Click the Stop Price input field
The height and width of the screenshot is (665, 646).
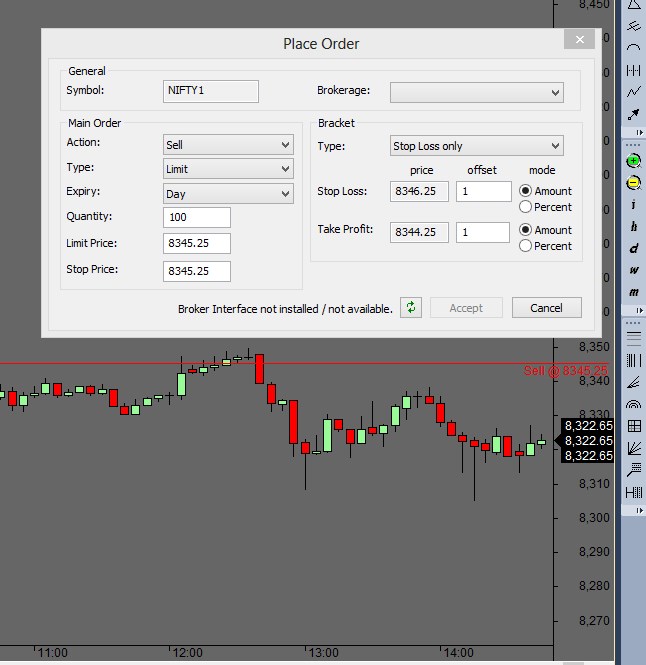click(197, 271)
